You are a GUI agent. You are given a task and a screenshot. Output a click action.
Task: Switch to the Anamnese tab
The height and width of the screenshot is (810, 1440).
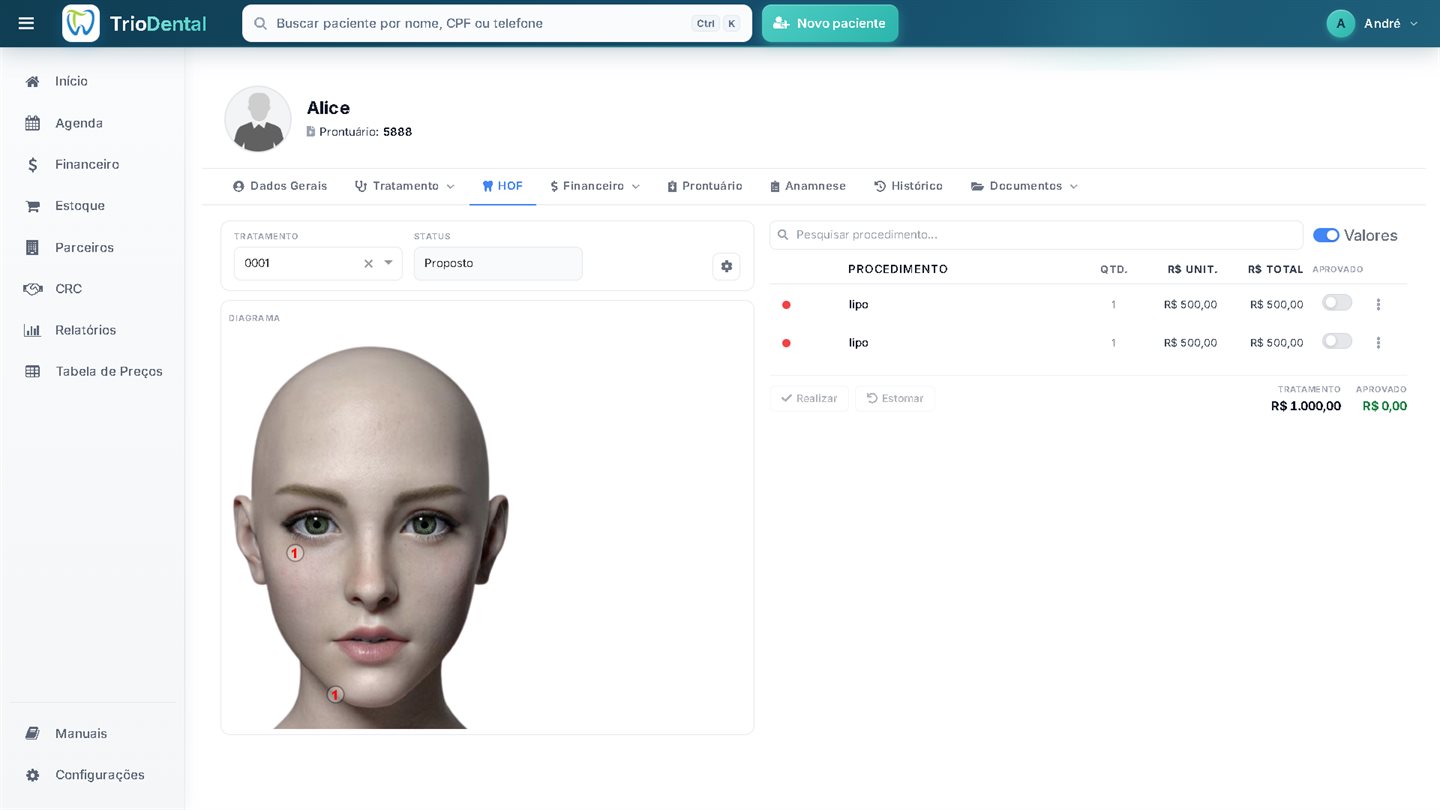pyautogui.click(x=808, y=186)
